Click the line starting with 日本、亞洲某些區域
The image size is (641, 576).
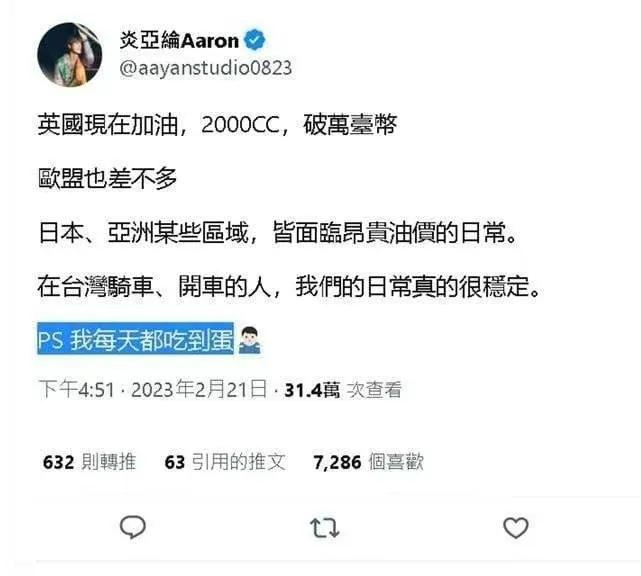click(278, 233)
